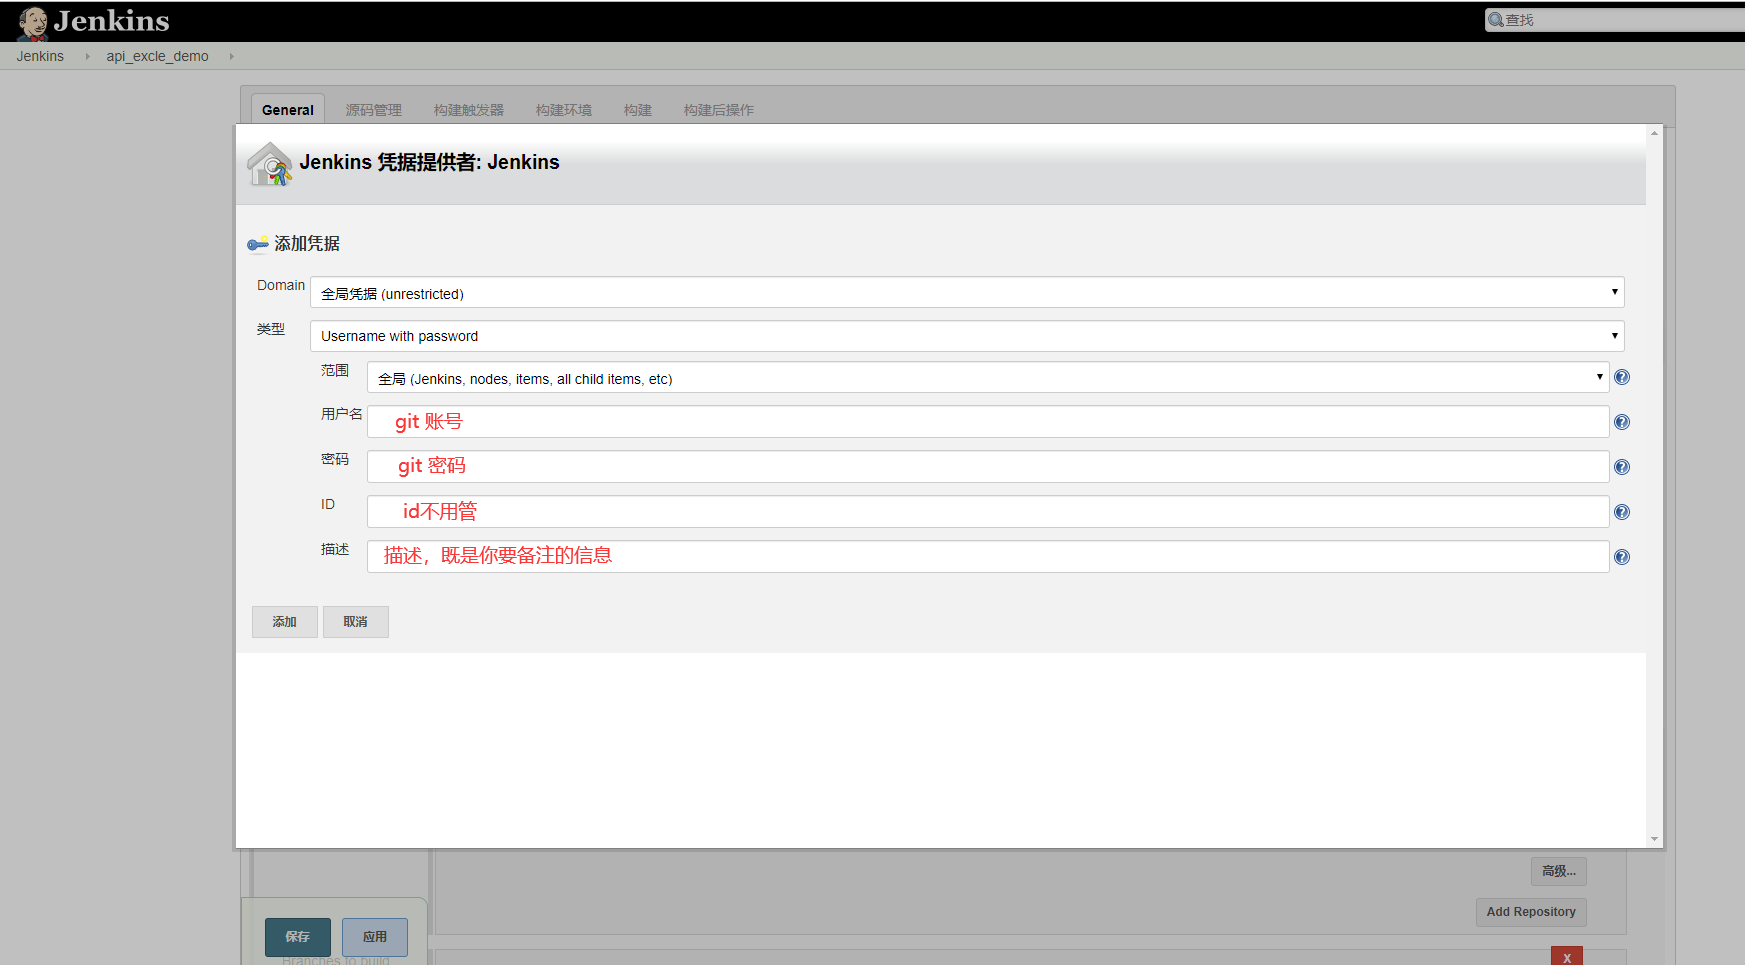The height and width of the screenshot is (965, 1745).
Task: Click the Jenkins butler logo icon
Action: point(33,23)
